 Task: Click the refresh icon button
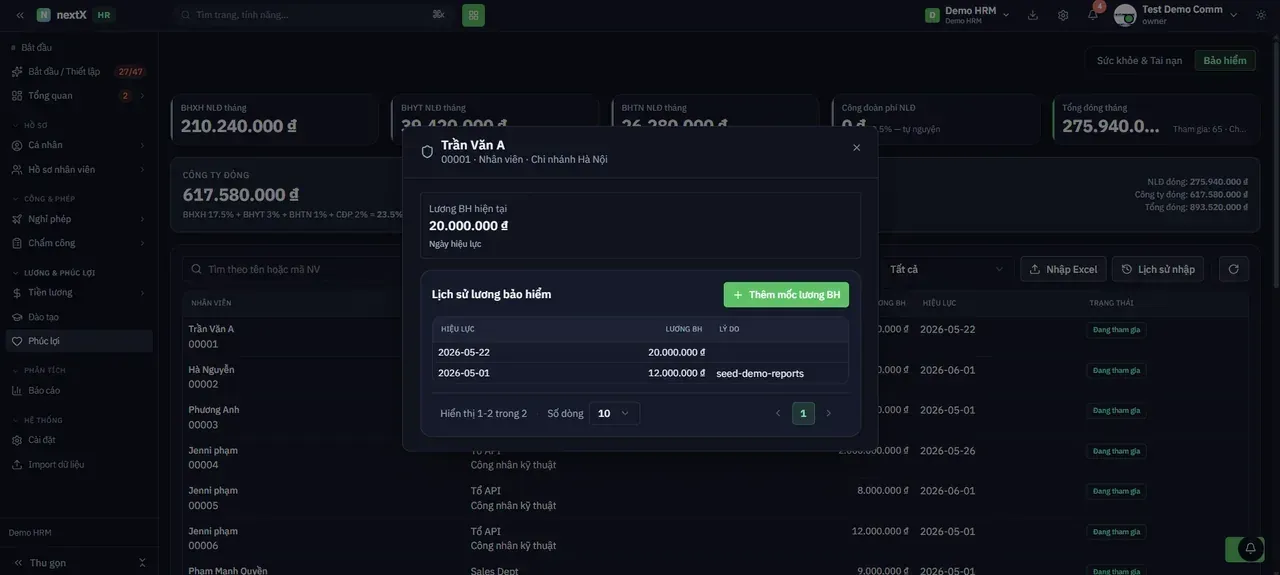click(x=1233, y=269)
